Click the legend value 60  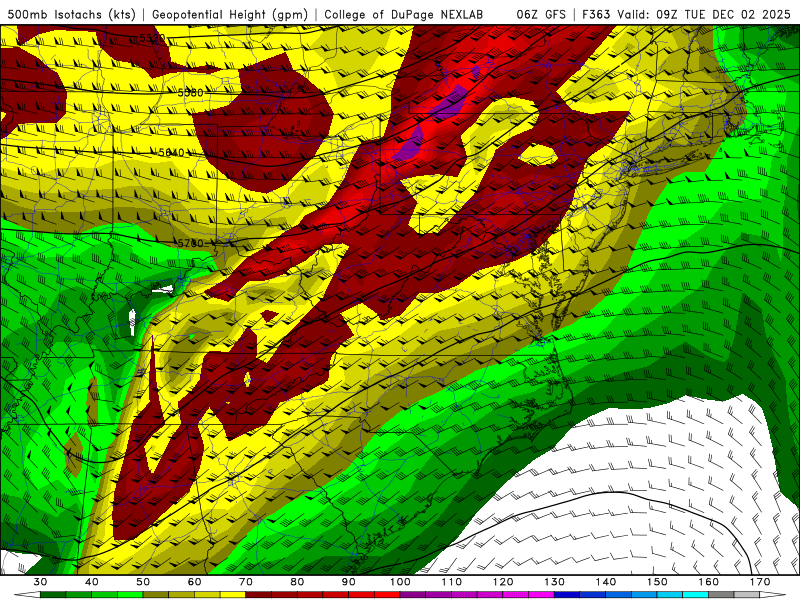point(194,582)
